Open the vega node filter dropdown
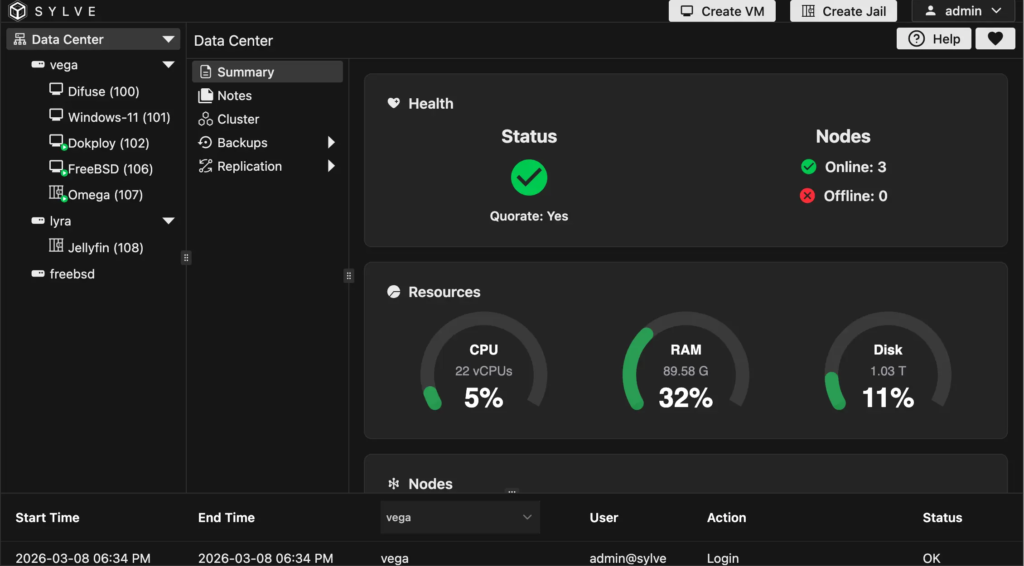The width and height of the screenshot is (1024, 566). click(x=460, y=517)
